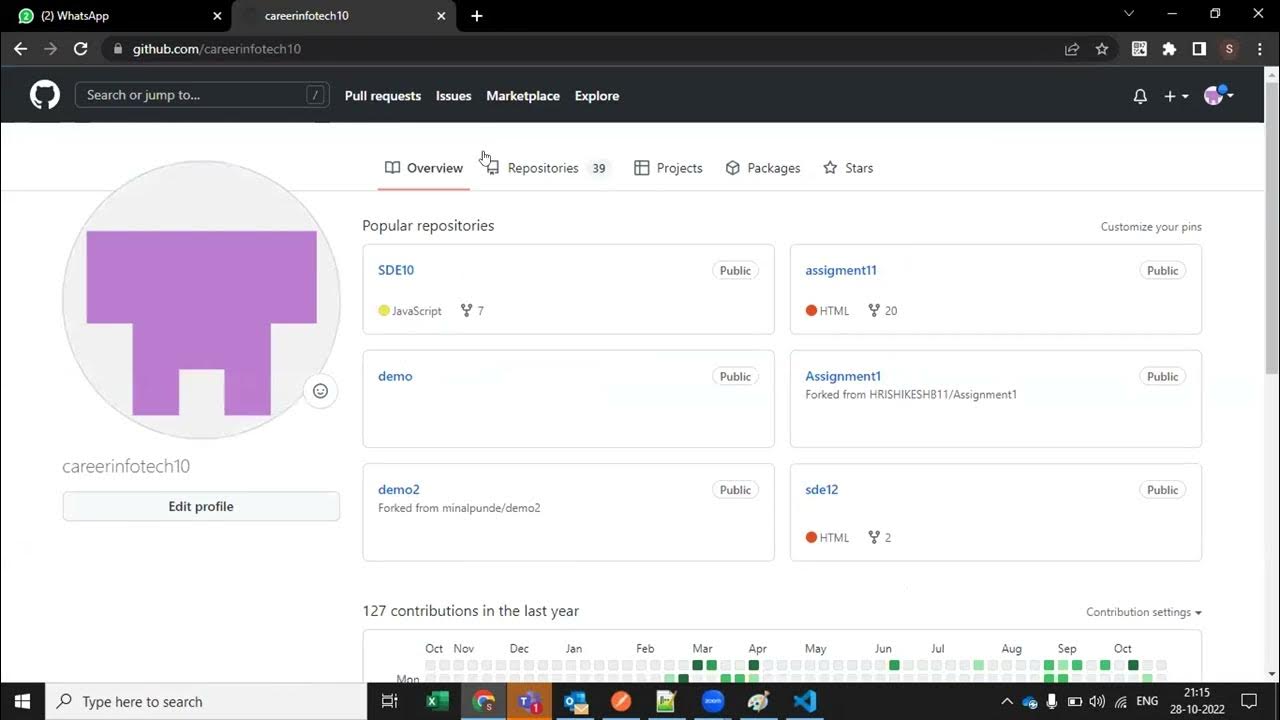Image resolution: width=1280 pixels, height=720 pixels.
Task: Click 'Forked from minalpunde/demo2' text
Action: [459, 508]
